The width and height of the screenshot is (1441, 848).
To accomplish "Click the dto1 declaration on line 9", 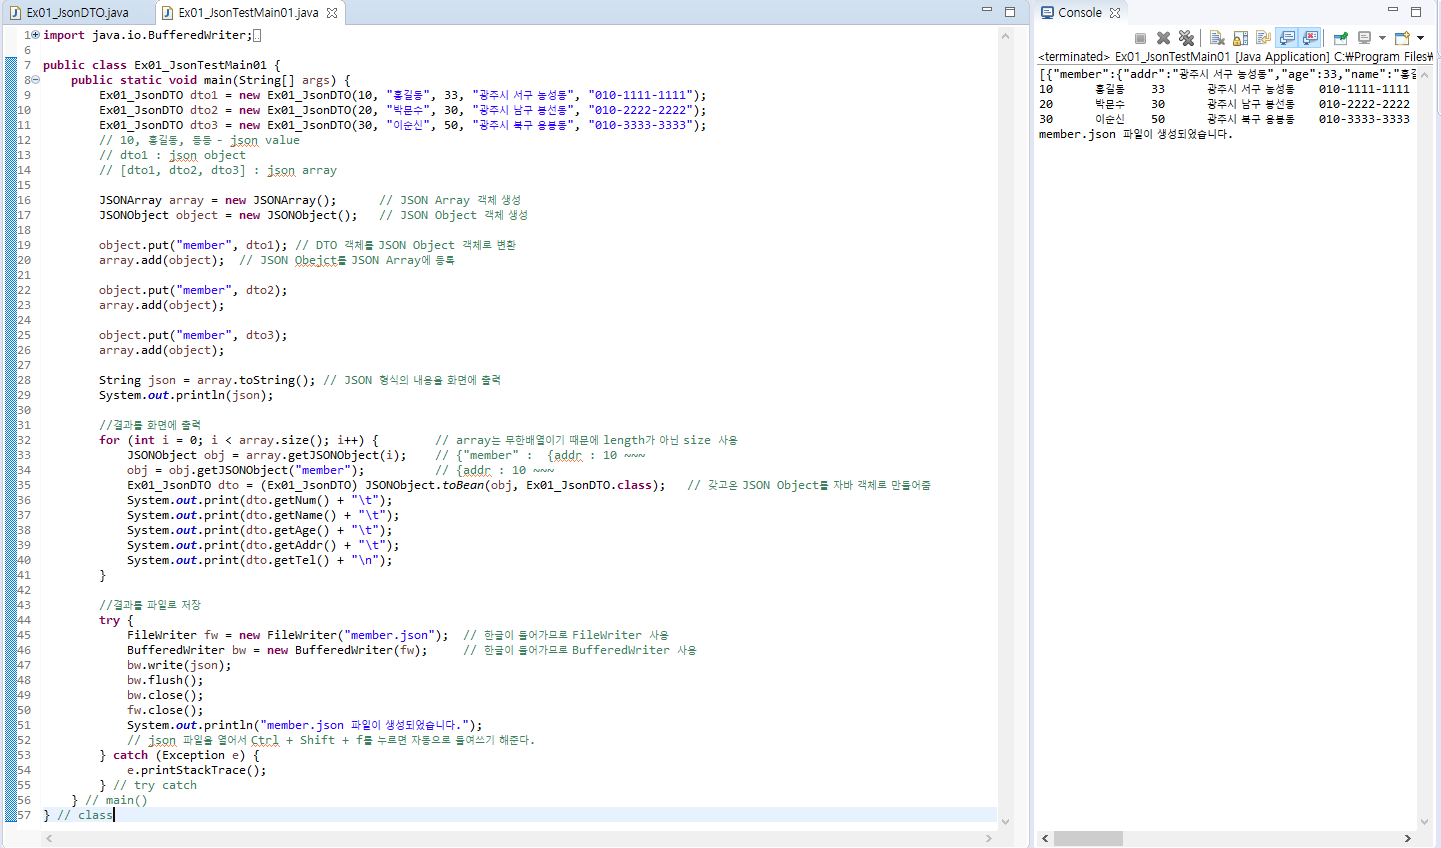I will [x=402, y=95].
